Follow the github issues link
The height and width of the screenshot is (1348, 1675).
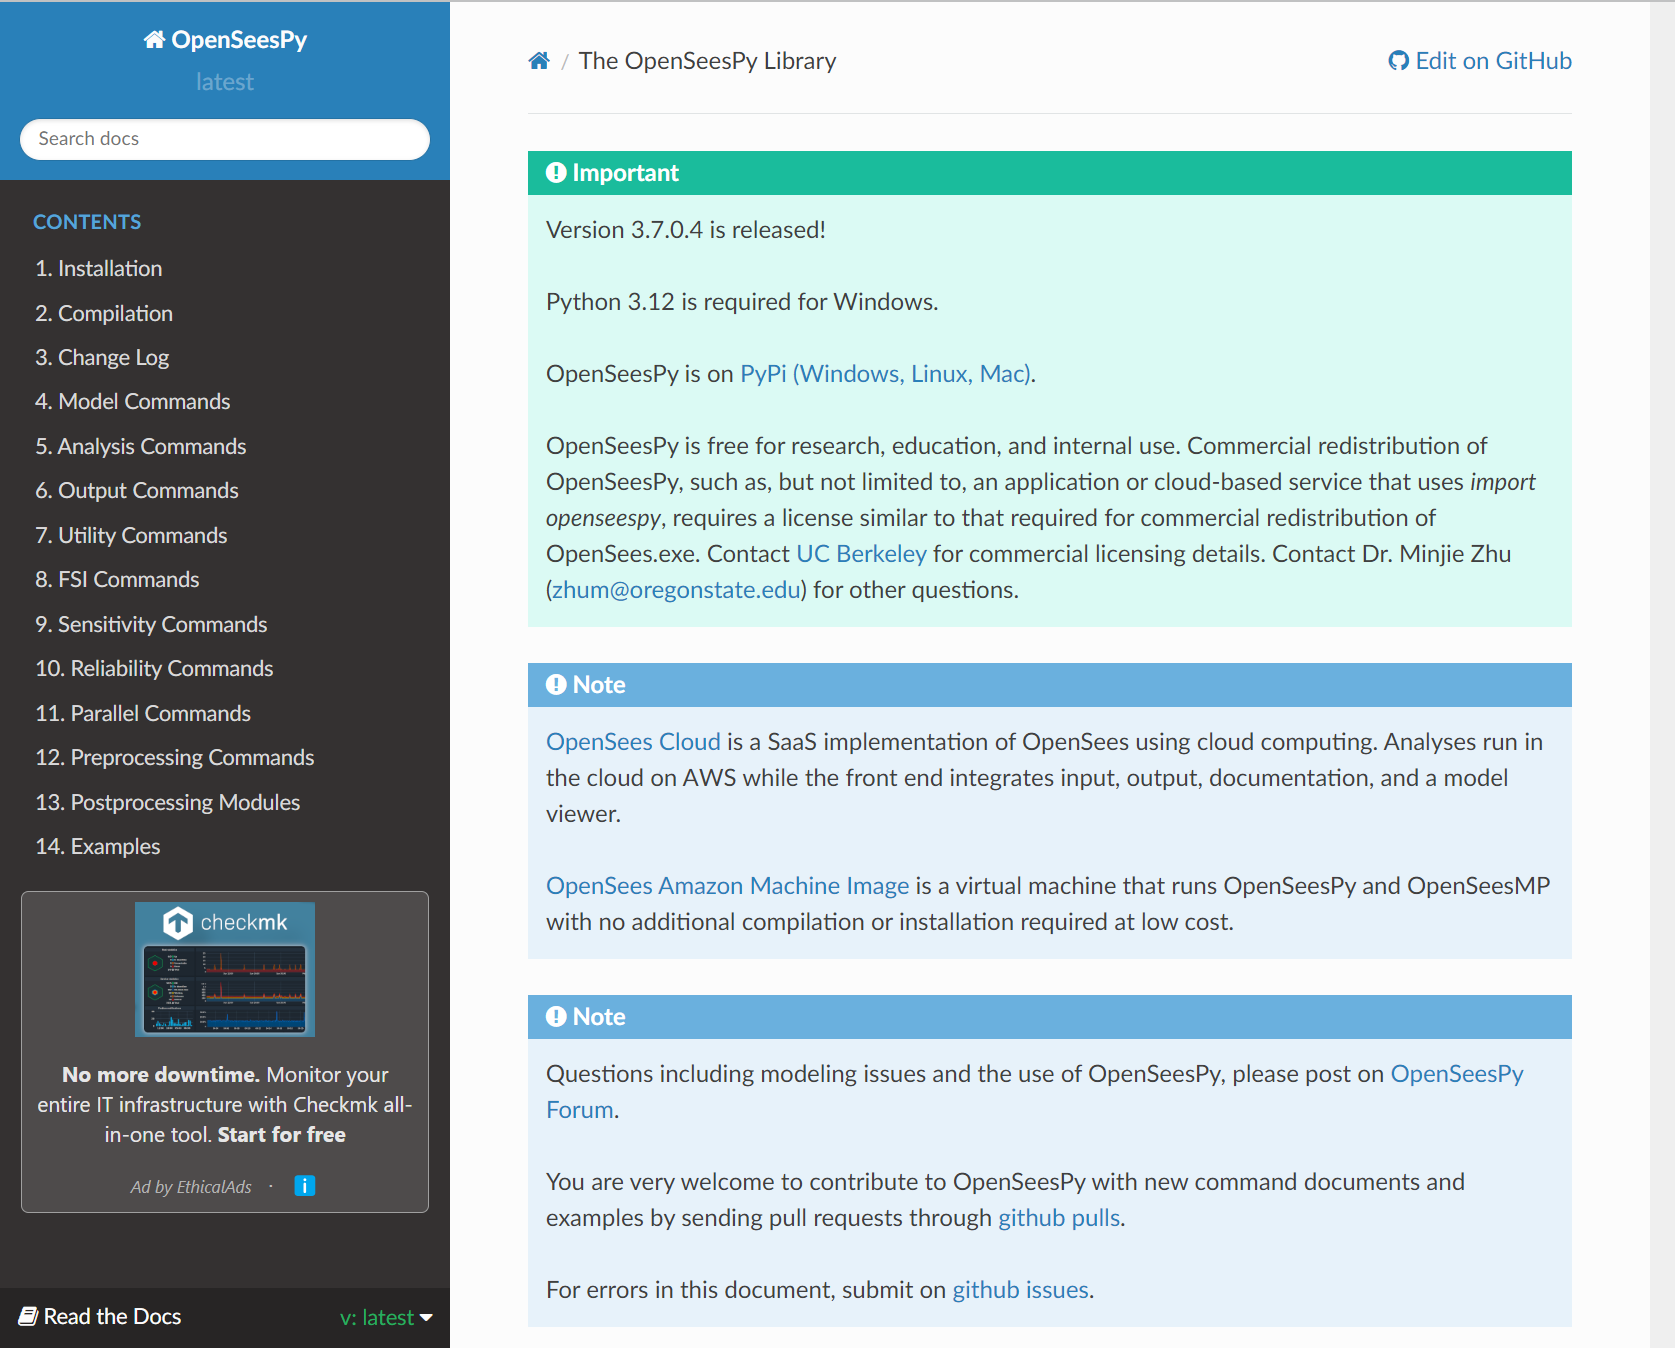(x=1020, y=1290)
